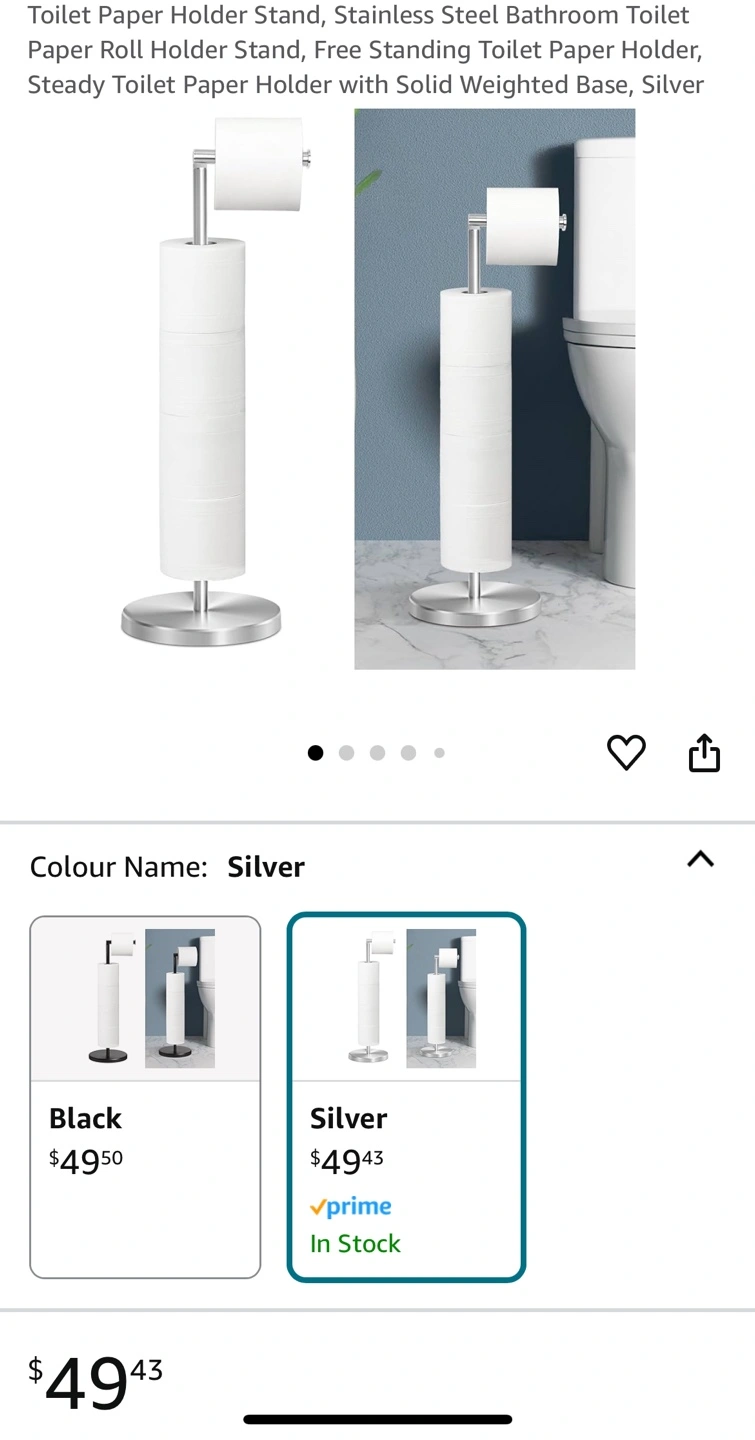Tap the product title text
Screen dimensions: 755x1440
366,50
